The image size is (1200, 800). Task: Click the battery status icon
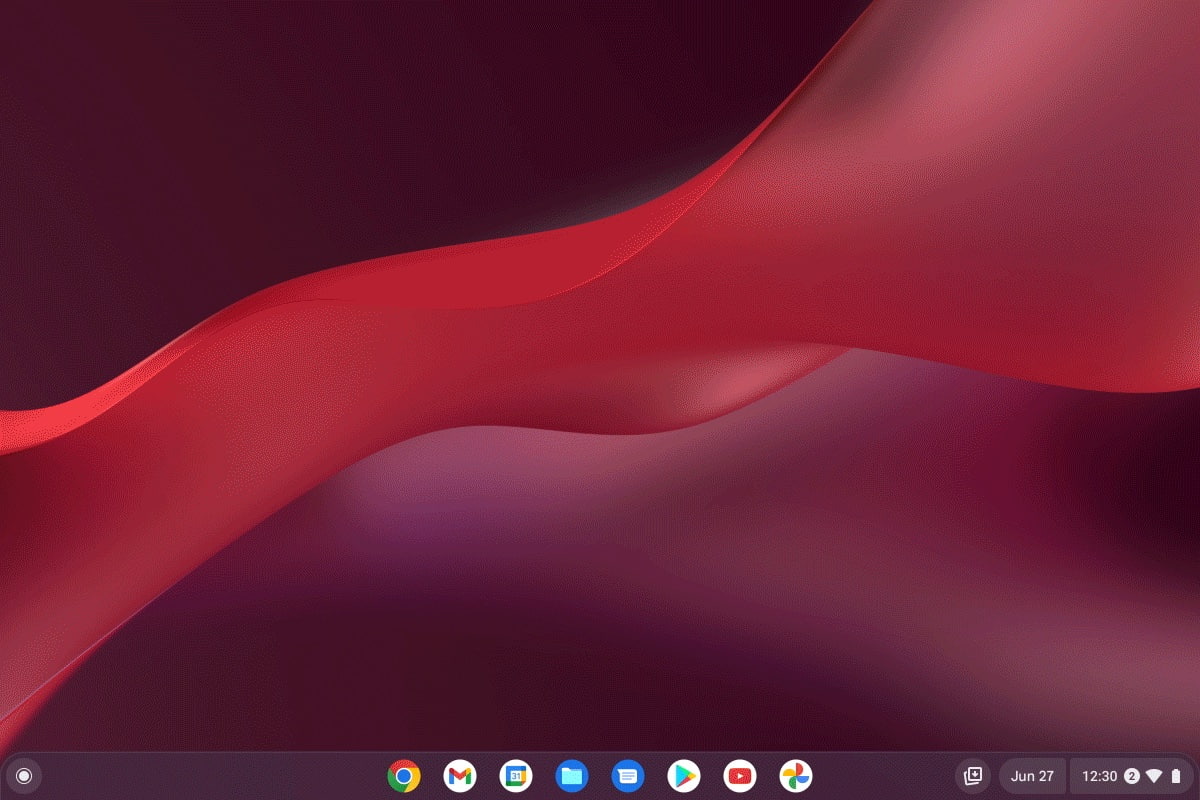coord(1176,776)
